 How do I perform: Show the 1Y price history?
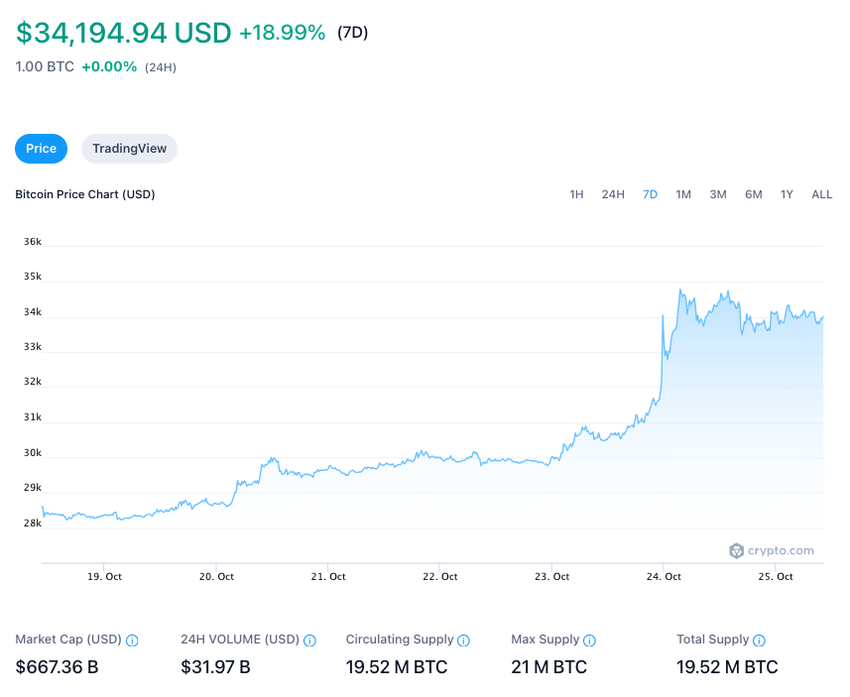787,194
